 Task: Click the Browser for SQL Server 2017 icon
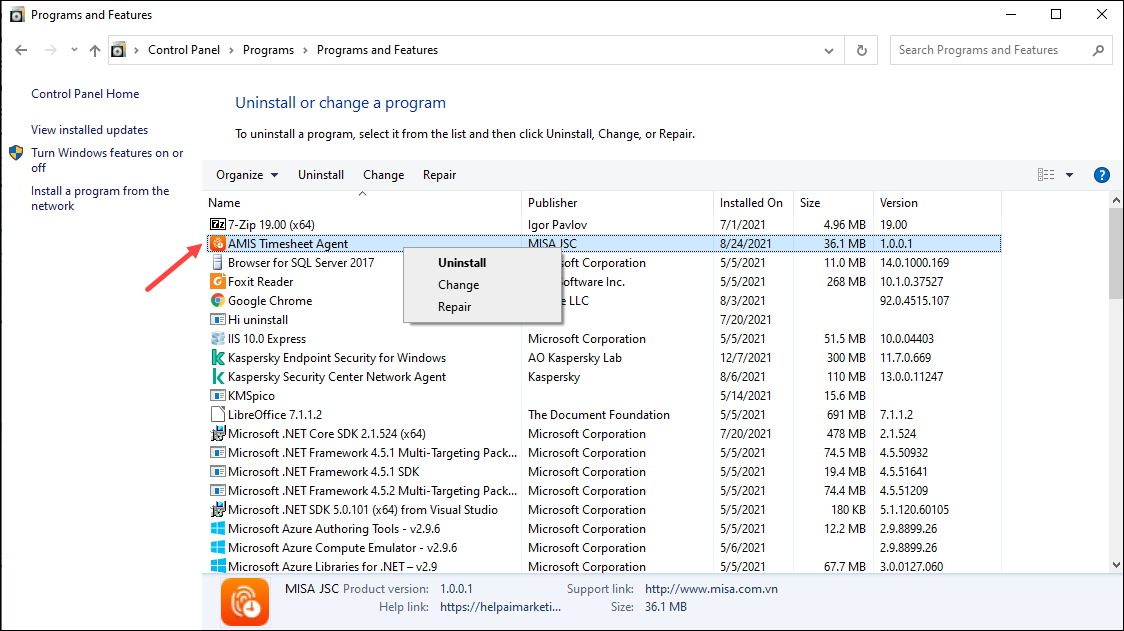tap(218, 262)
